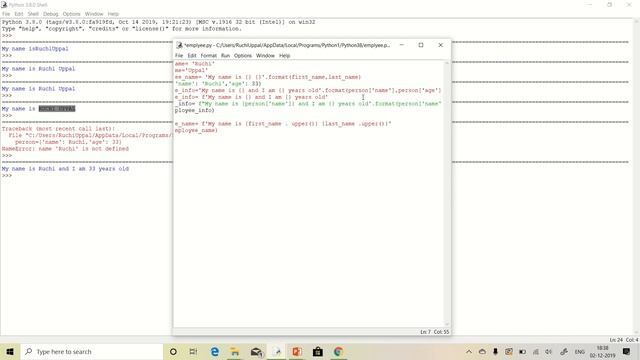Switch to the Python IDLE taskbar icon

click(277, 351)
